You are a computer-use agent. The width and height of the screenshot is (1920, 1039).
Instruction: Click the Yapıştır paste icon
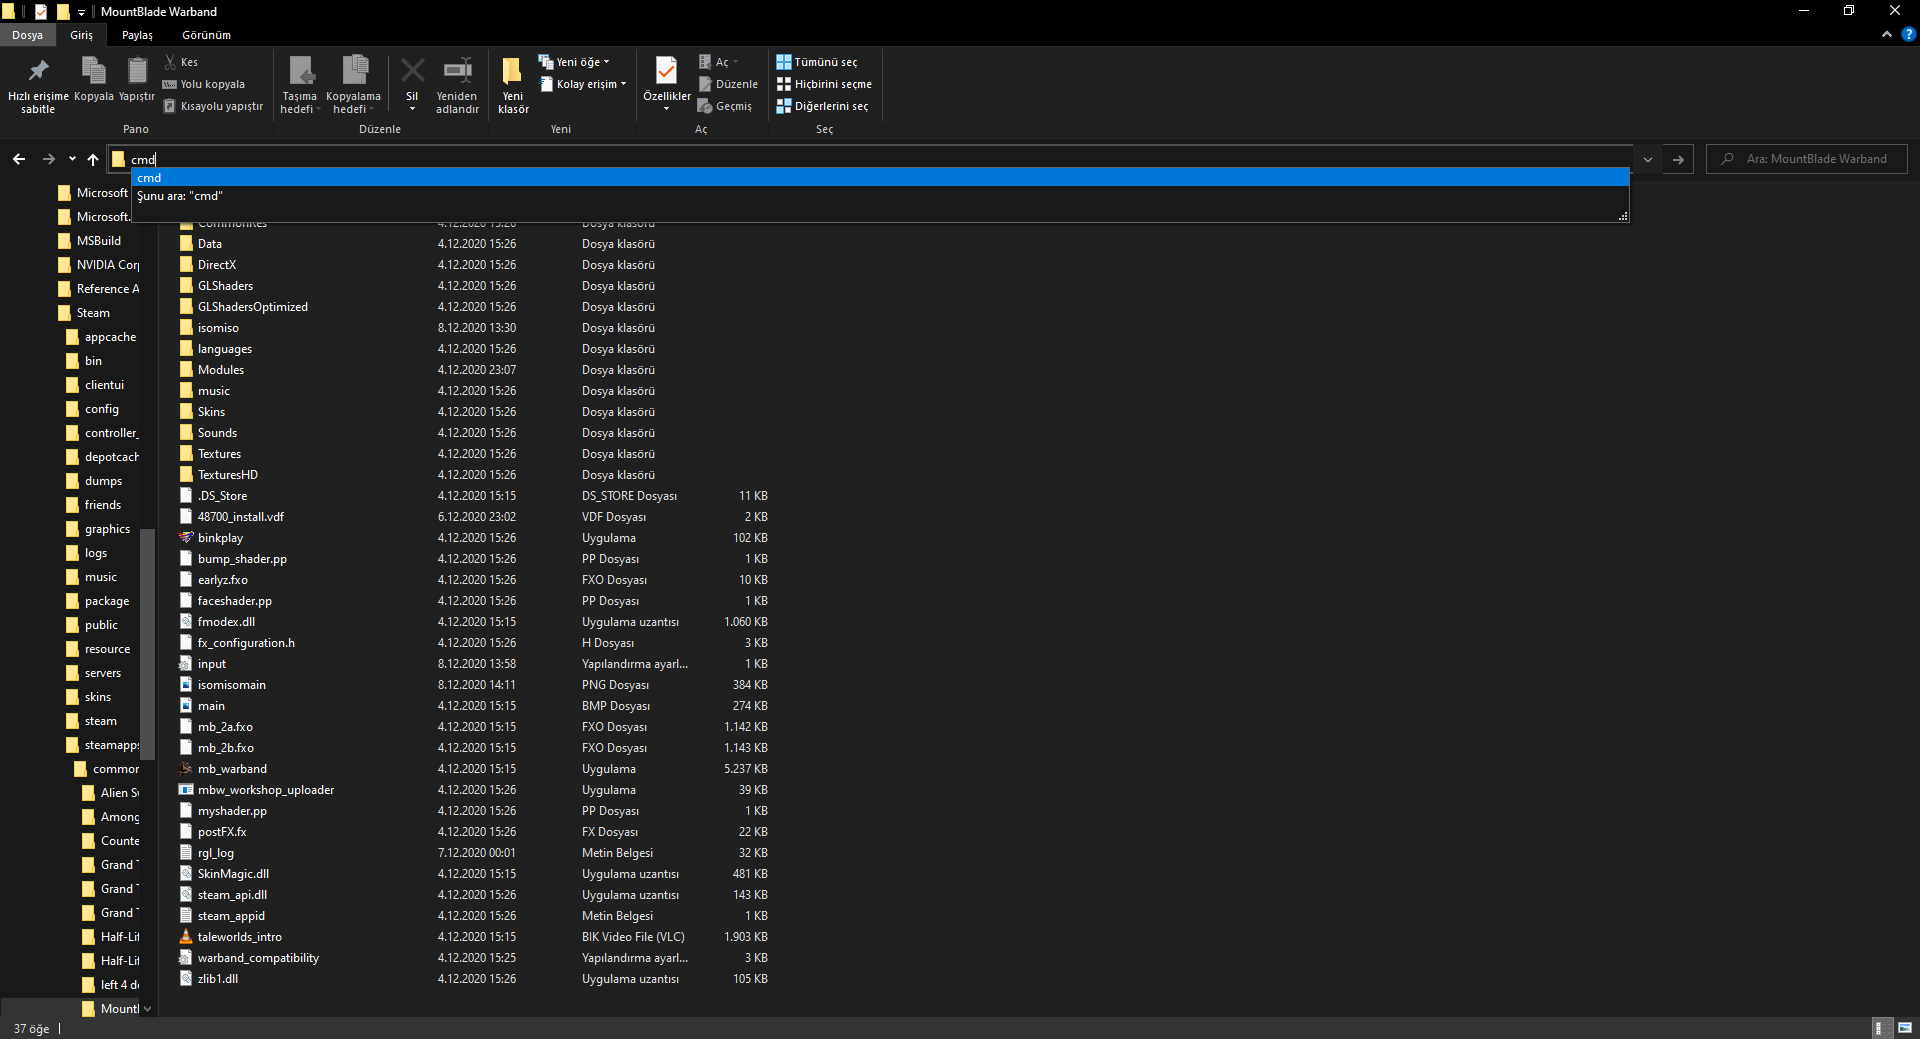(x=137, y=80)
